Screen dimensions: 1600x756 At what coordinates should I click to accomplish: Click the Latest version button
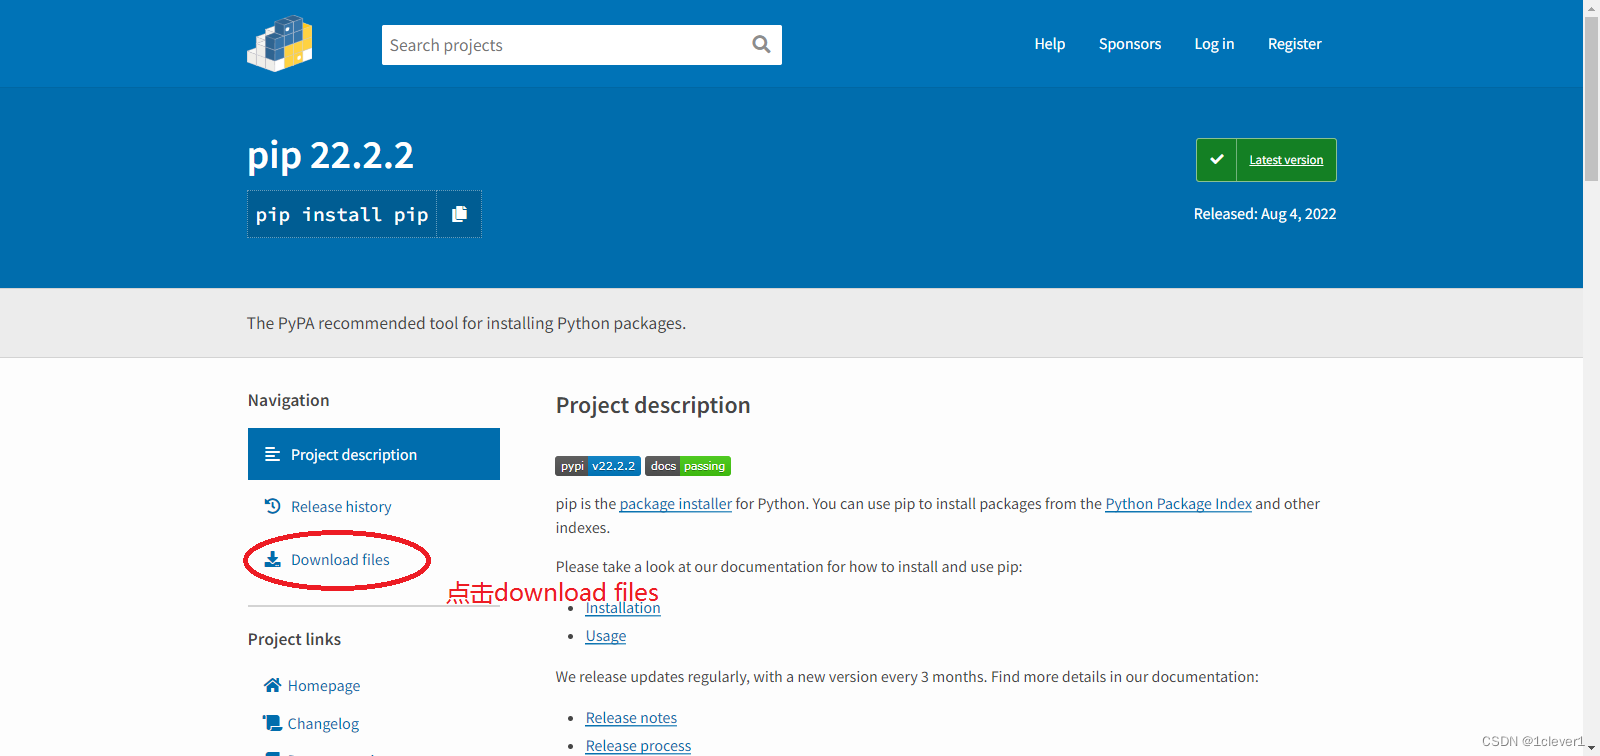(x=1266, y=160)
